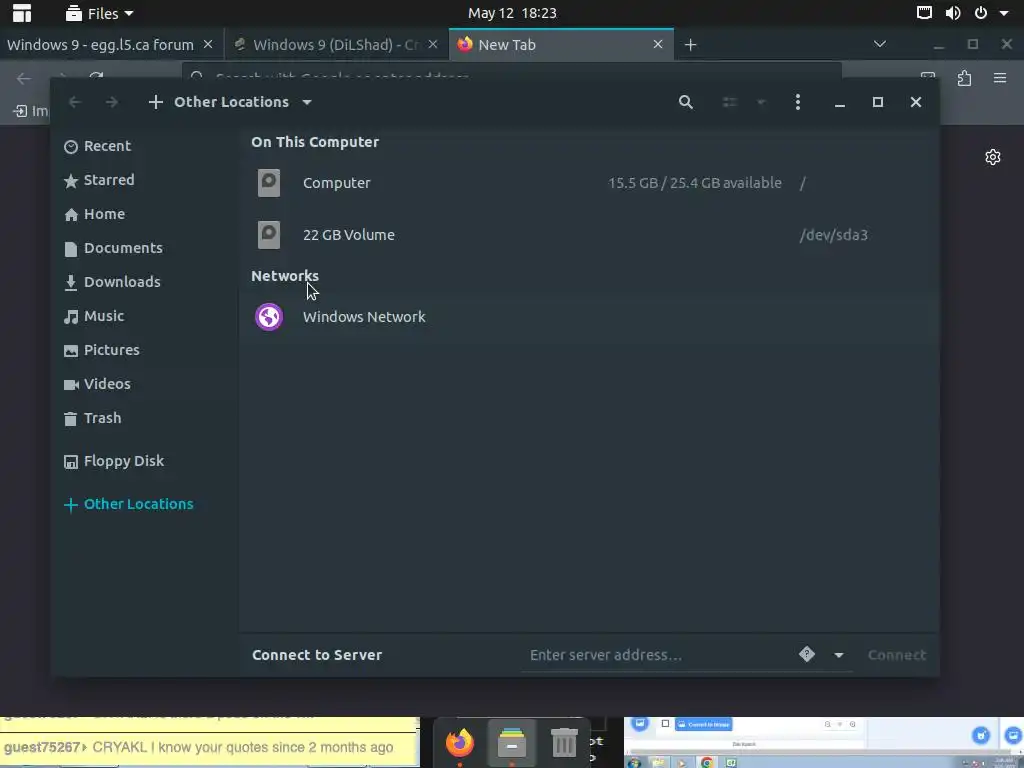Click Trash icon in the dock

point(564,743)
